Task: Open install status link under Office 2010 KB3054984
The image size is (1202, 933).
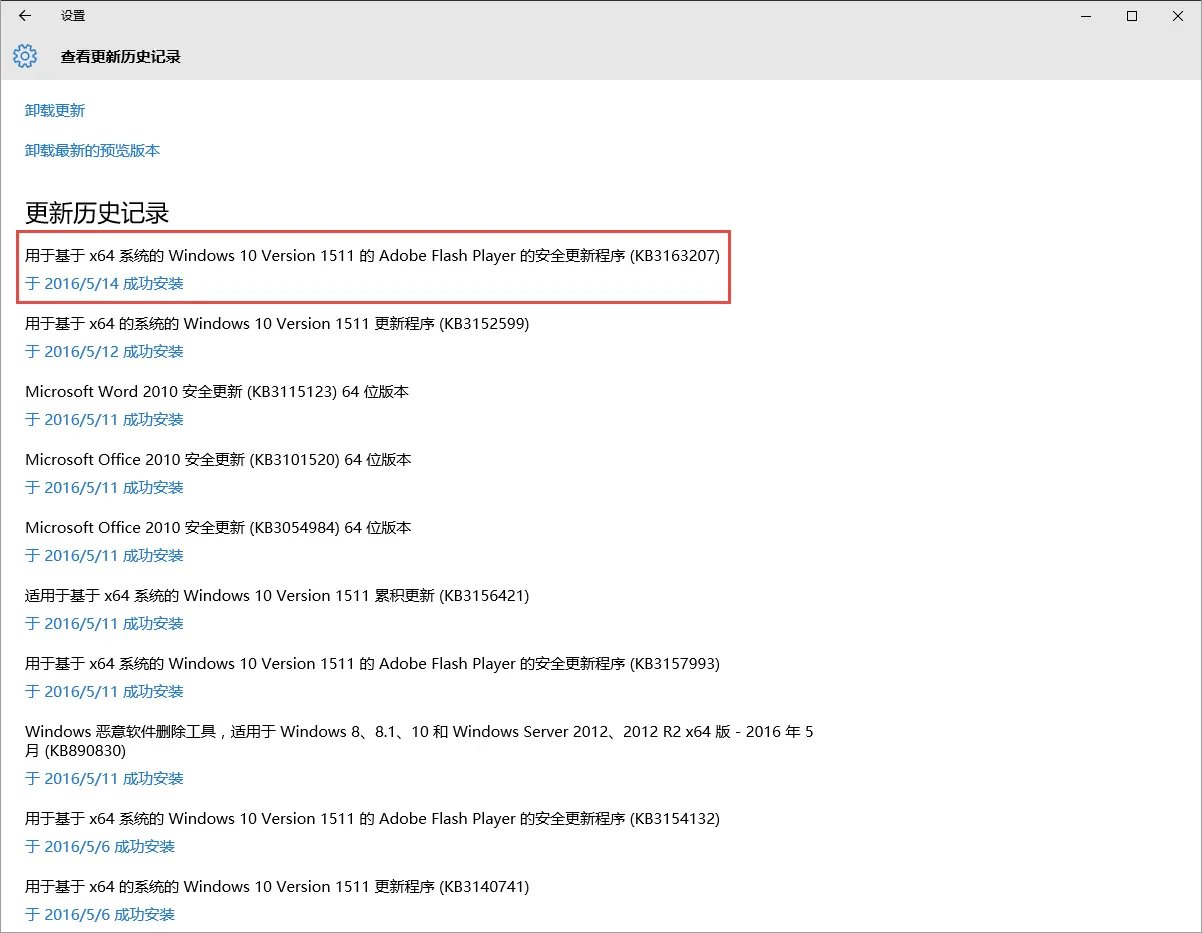Action: [x=104, y=556]
